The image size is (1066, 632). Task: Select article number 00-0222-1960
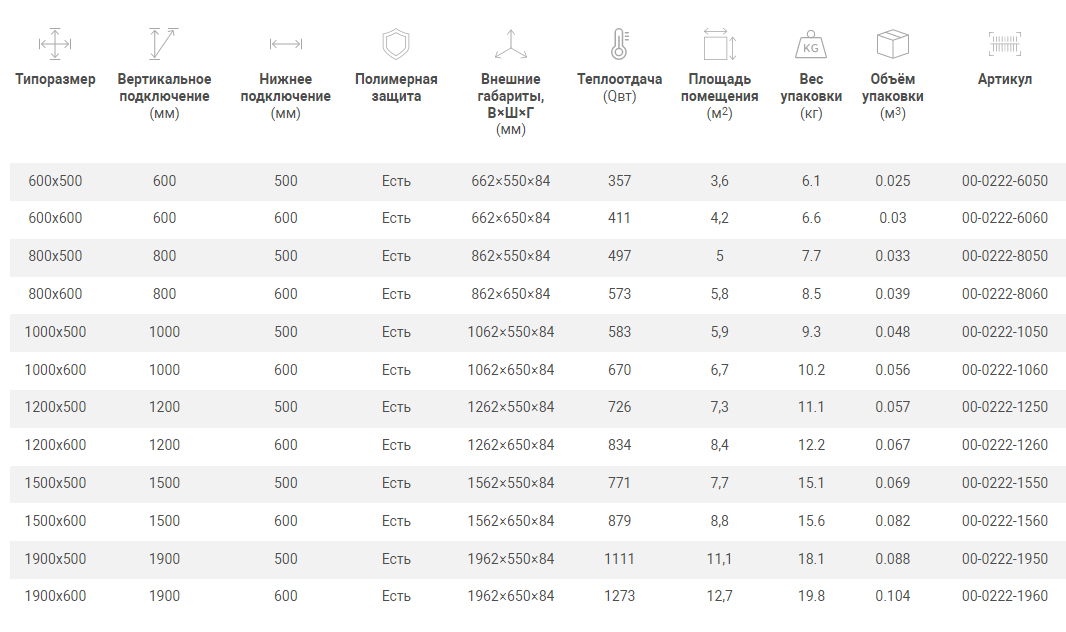coord(1004,596)
